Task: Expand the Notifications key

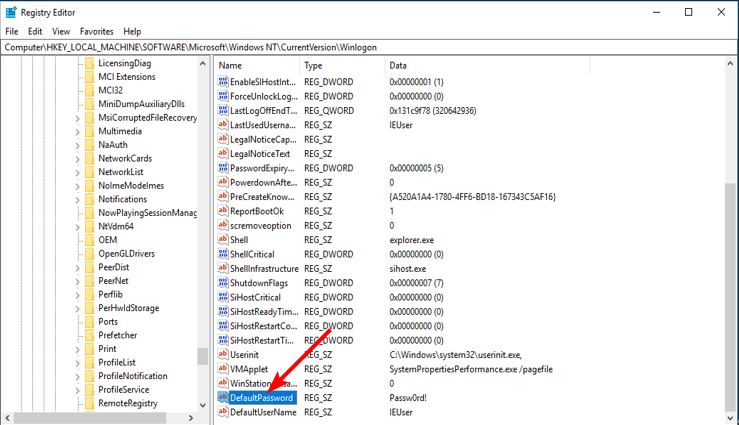Action: (x=77, y=200)
